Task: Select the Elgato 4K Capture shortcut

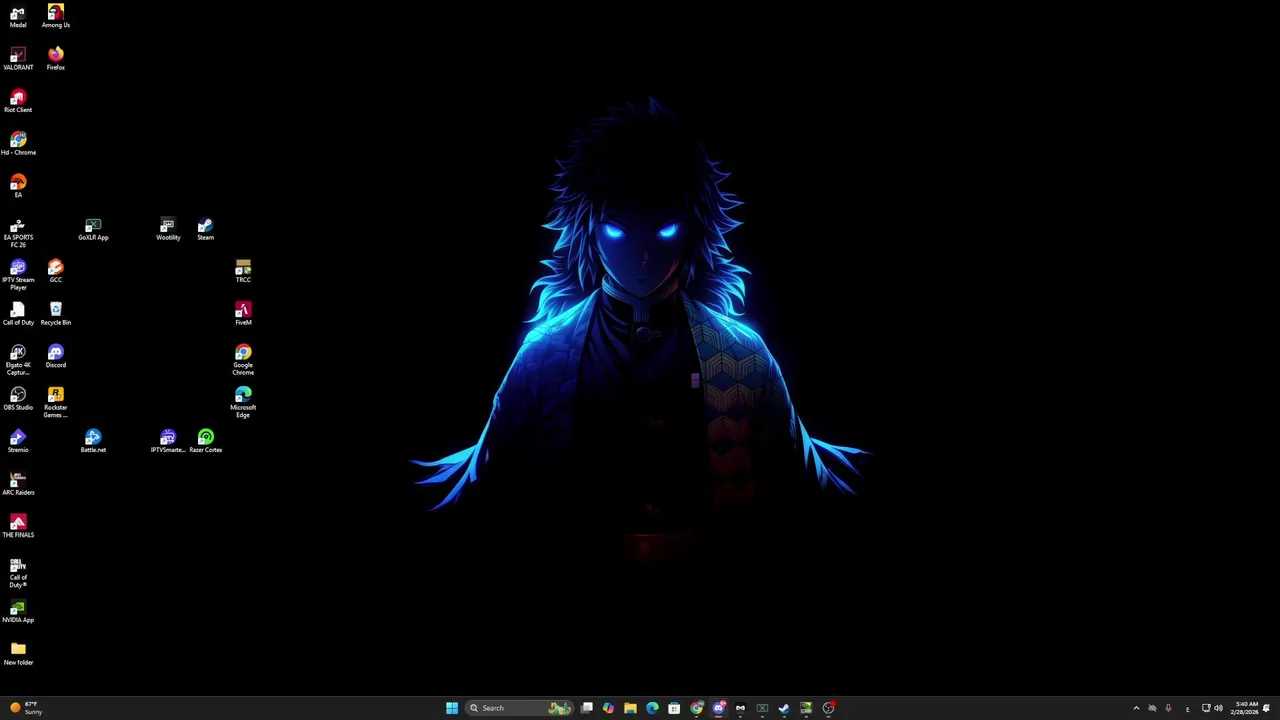Action: click(x=18, y=360)
